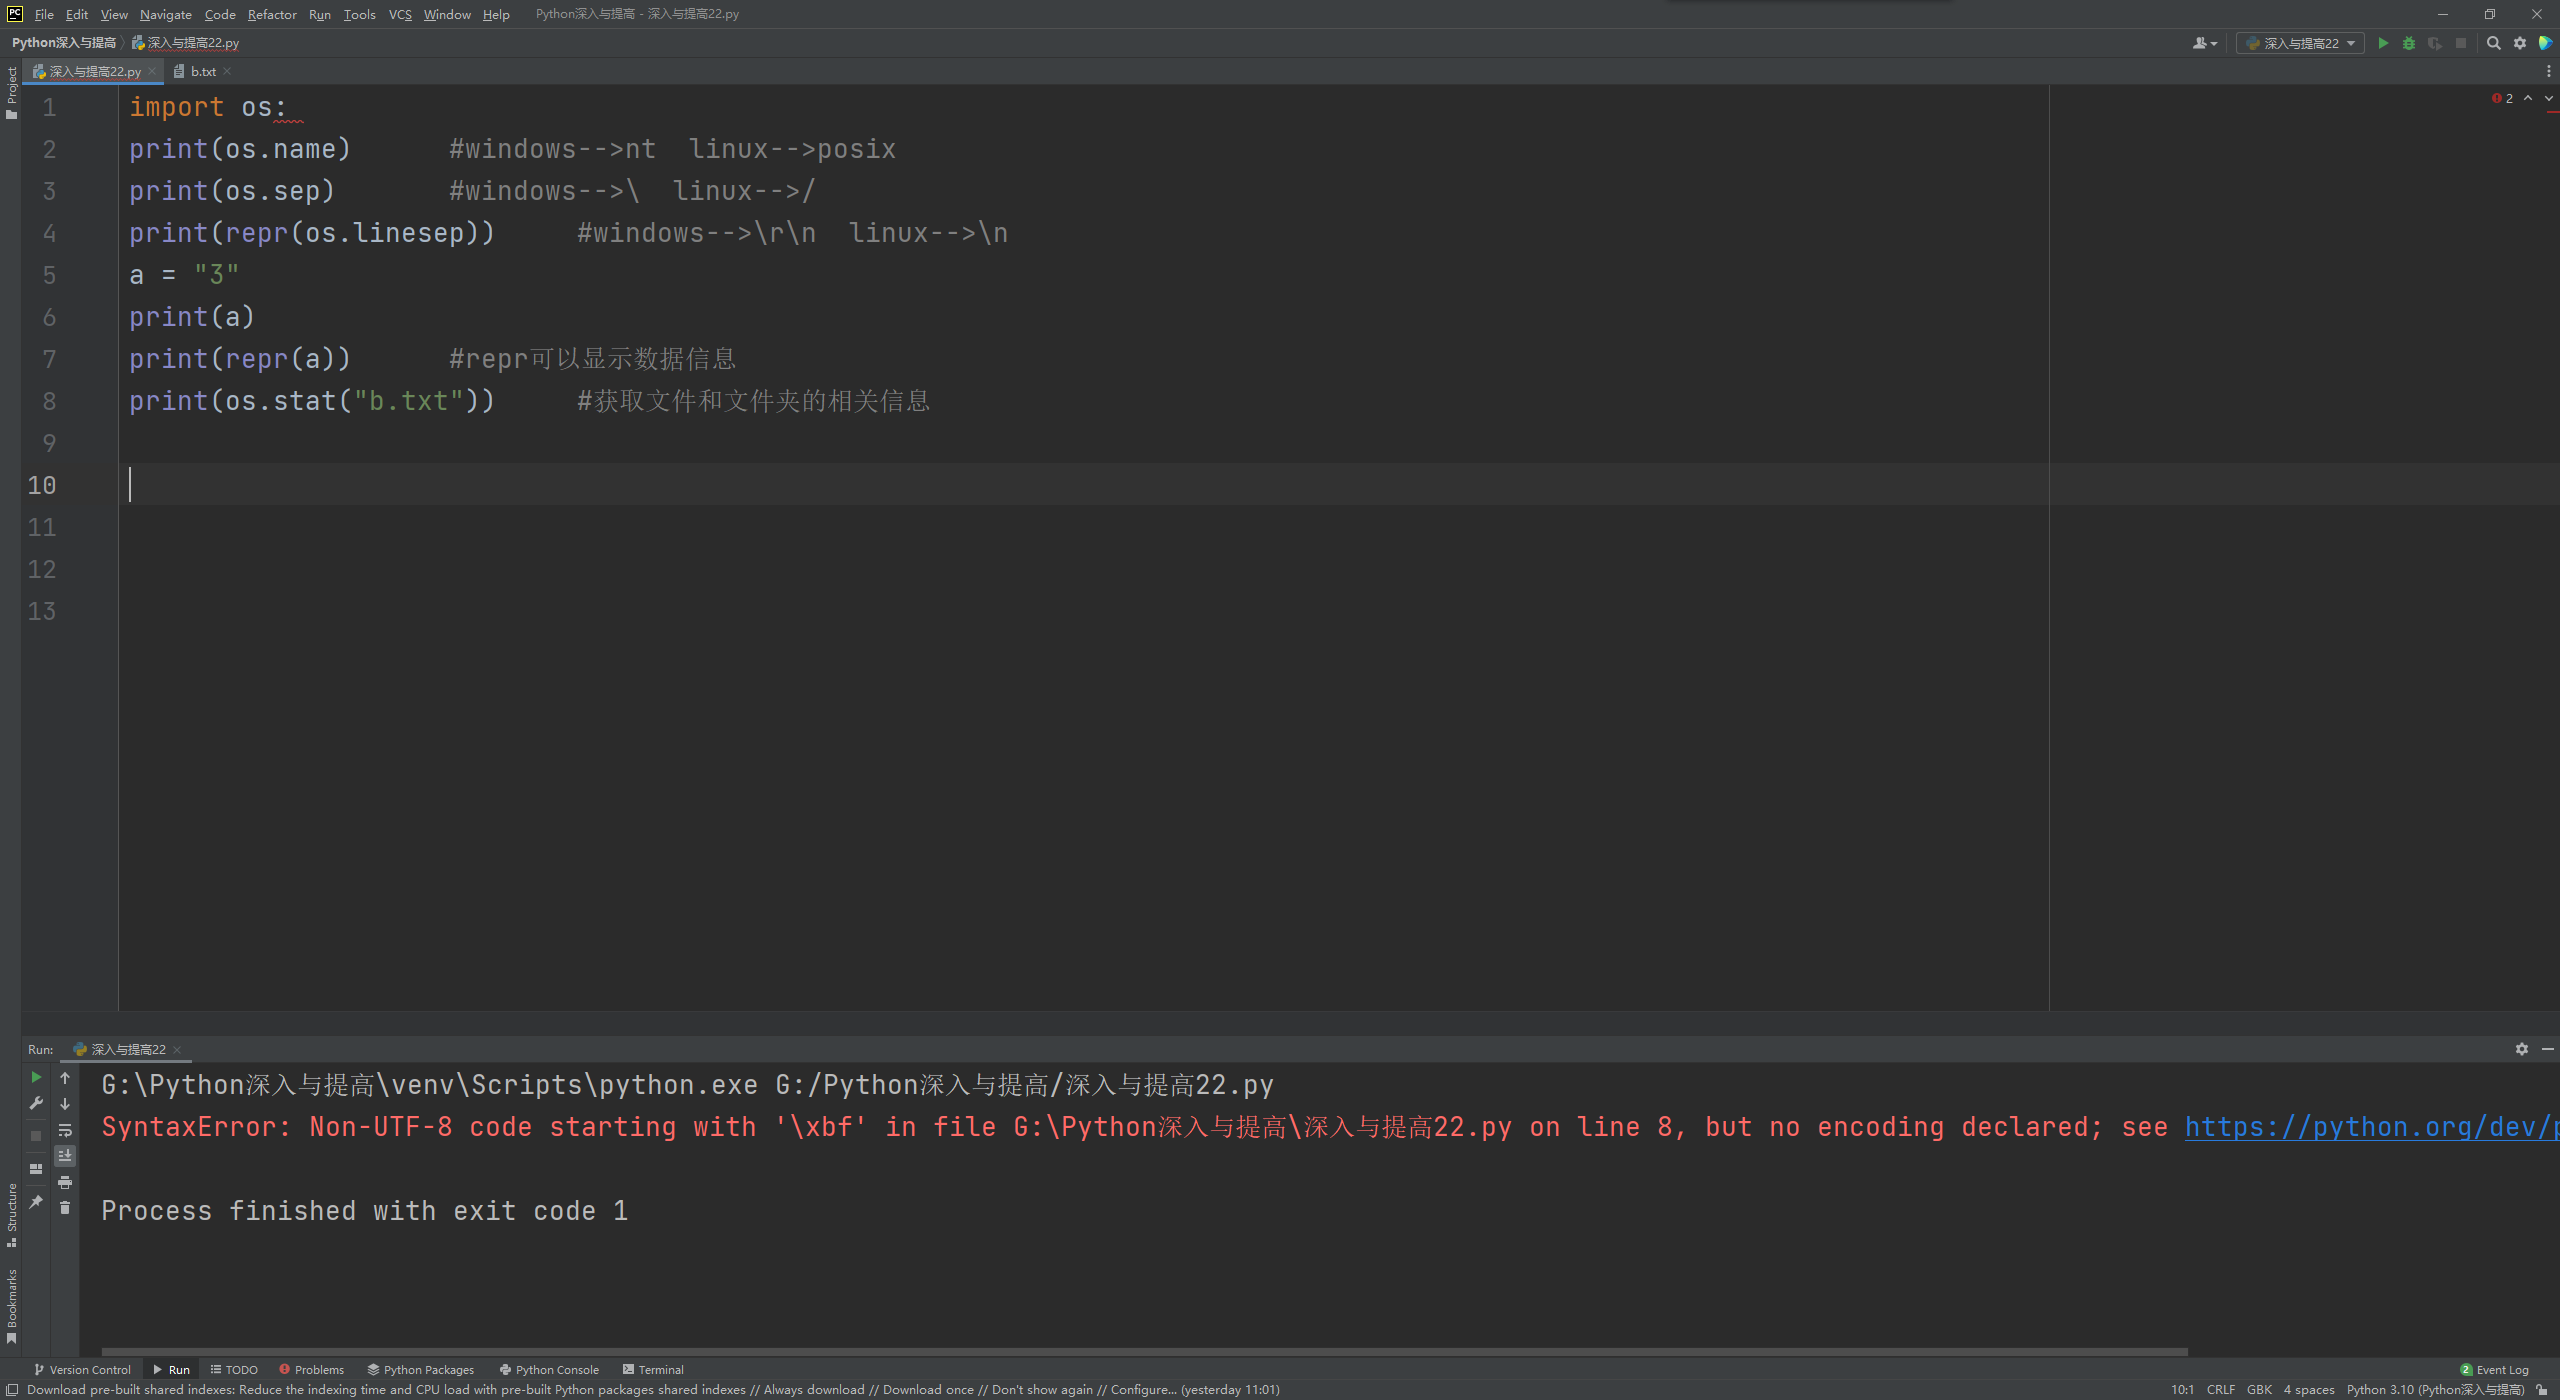Screen dimensions: 2560x1400
Task: Hide the Run tool window minus icon
Action: coord(2547,1049)
